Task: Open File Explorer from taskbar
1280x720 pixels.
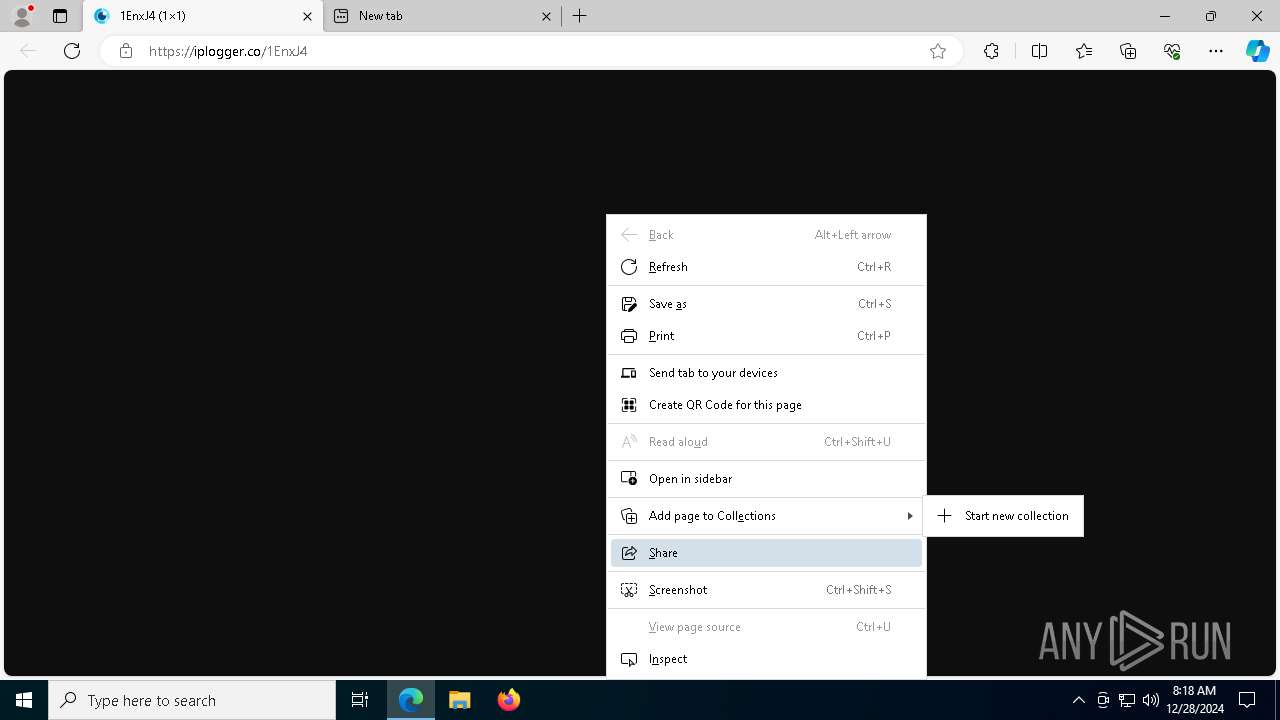Action: tap(459, 700)
